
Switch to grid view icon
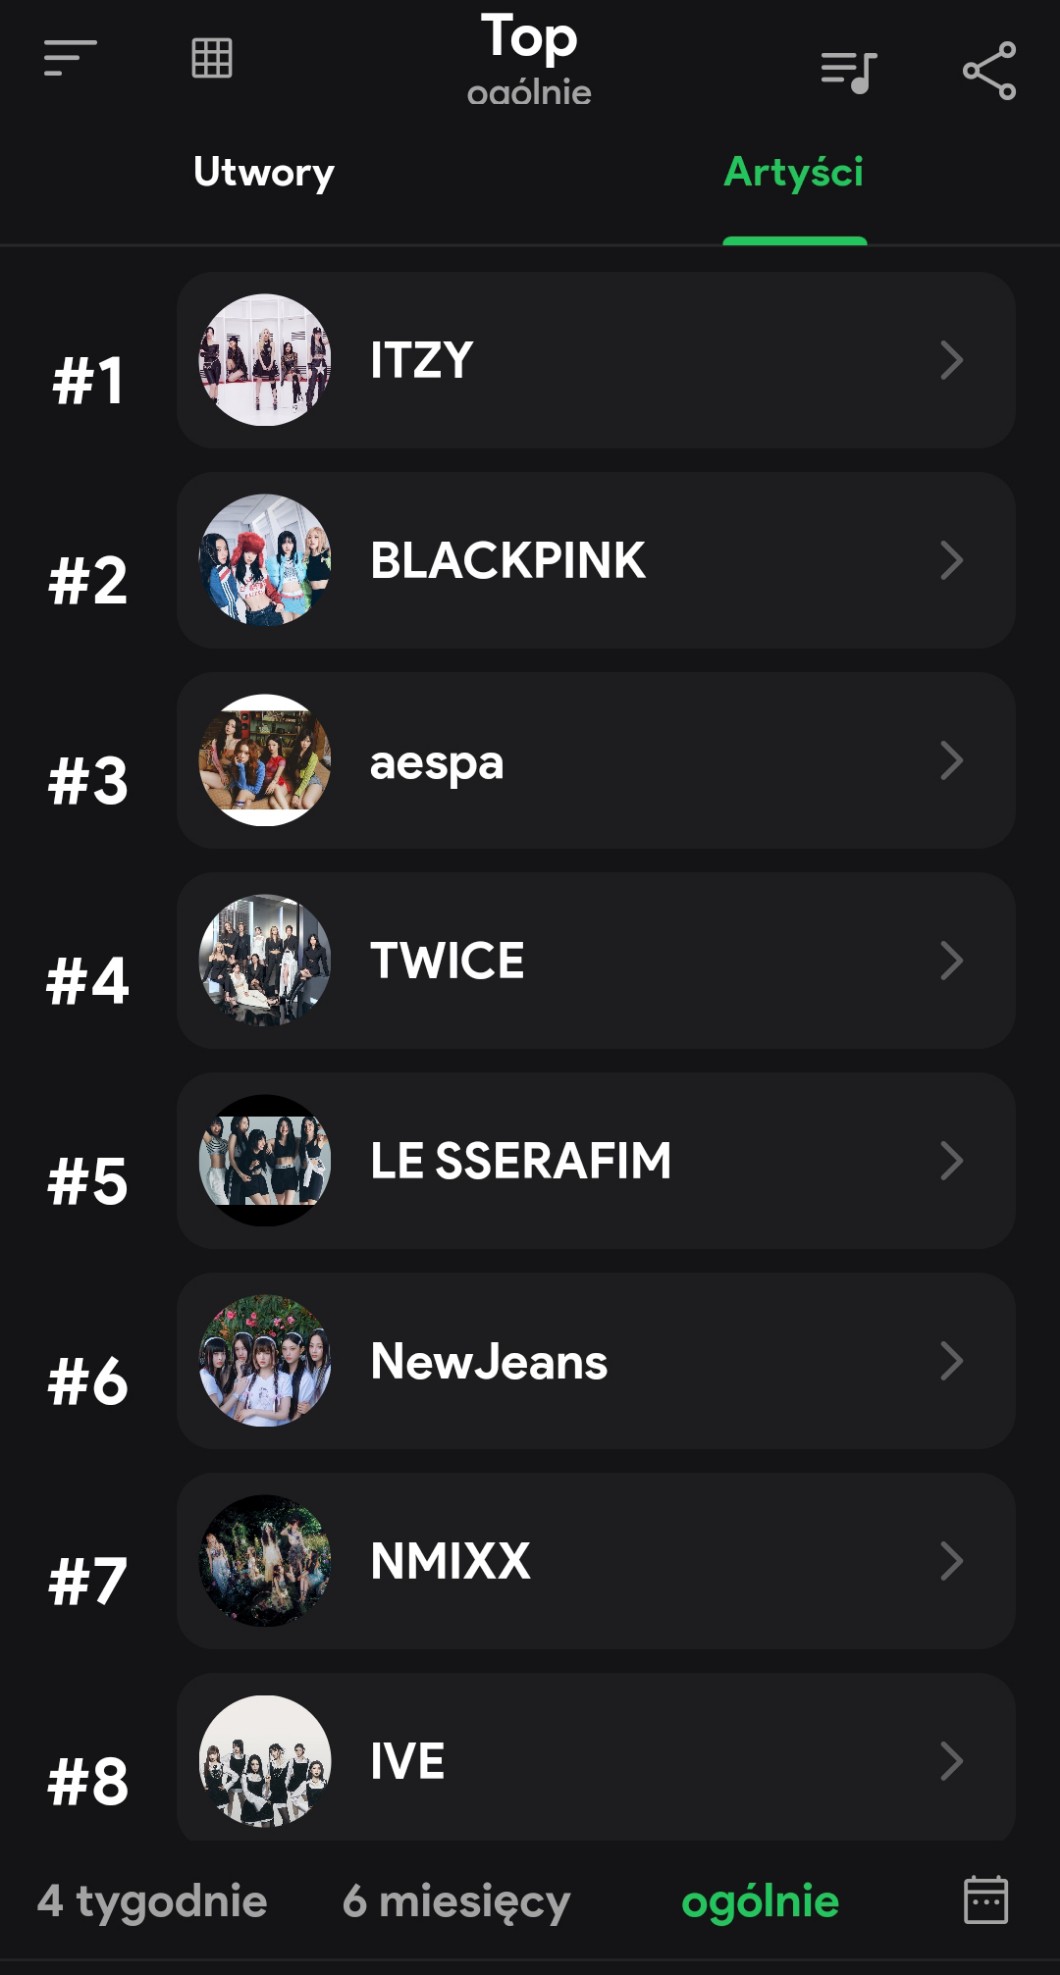tap(212, 58)
